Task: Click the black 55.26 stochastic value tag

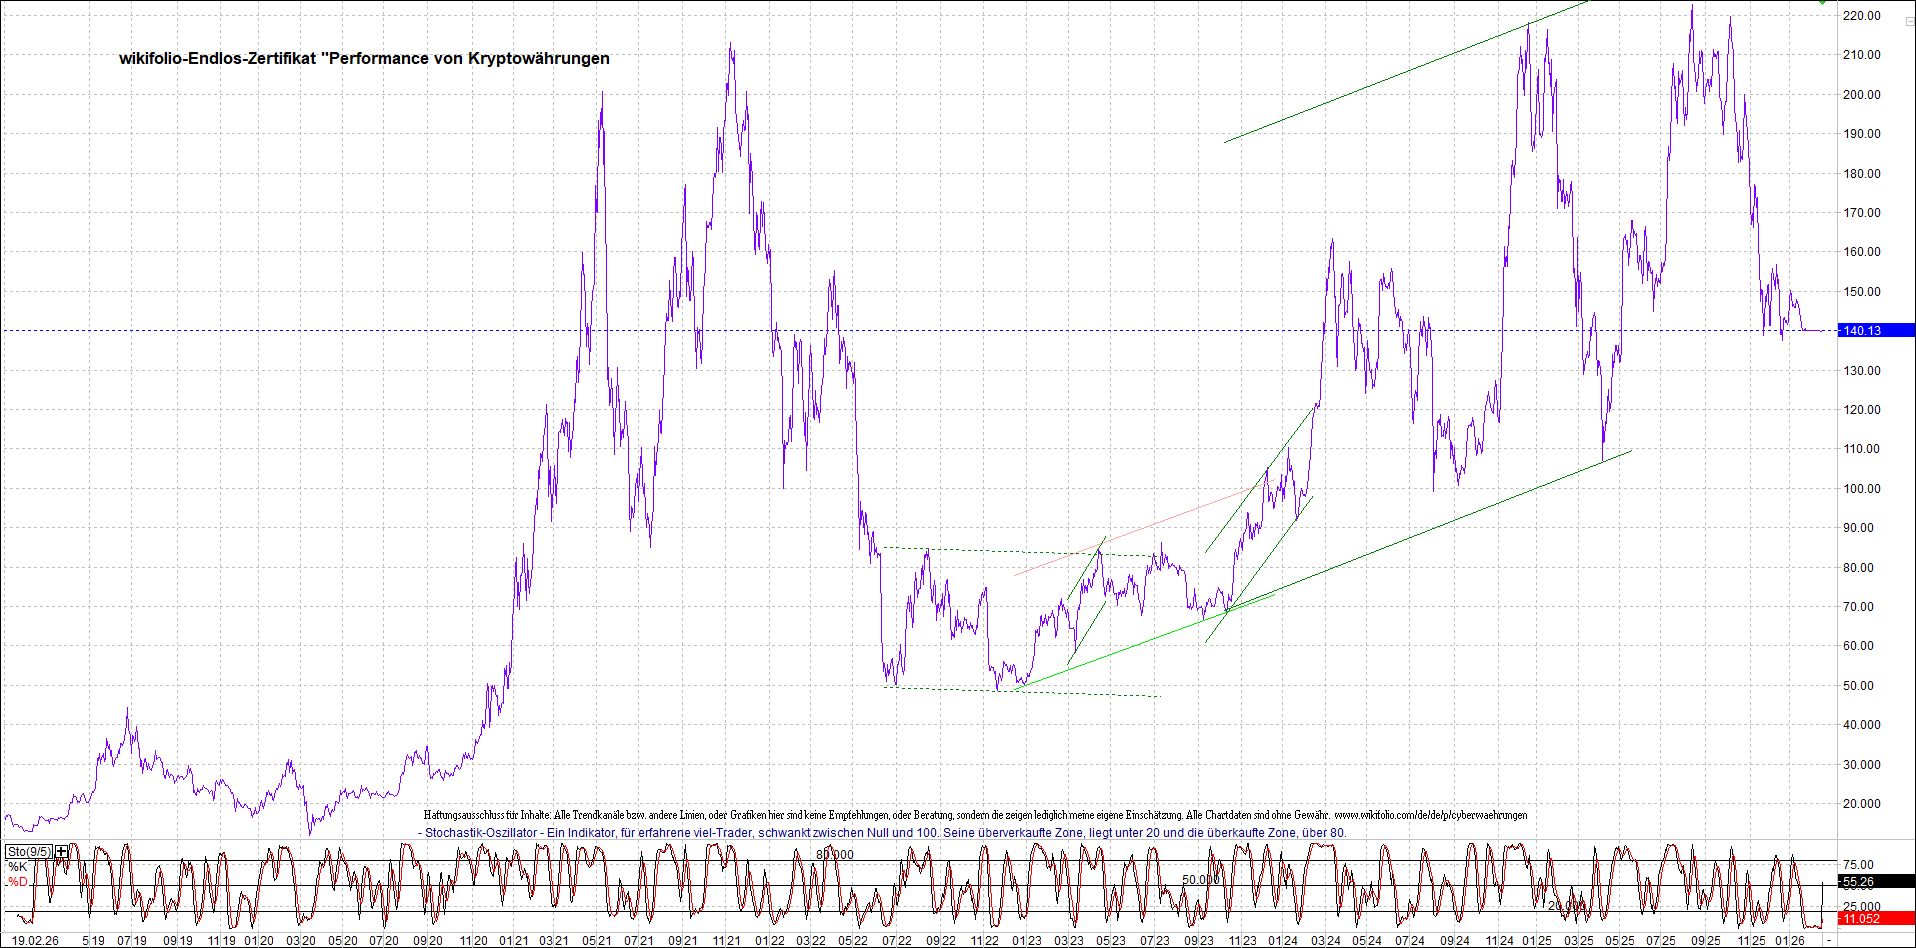Action: coord(1875,882)
